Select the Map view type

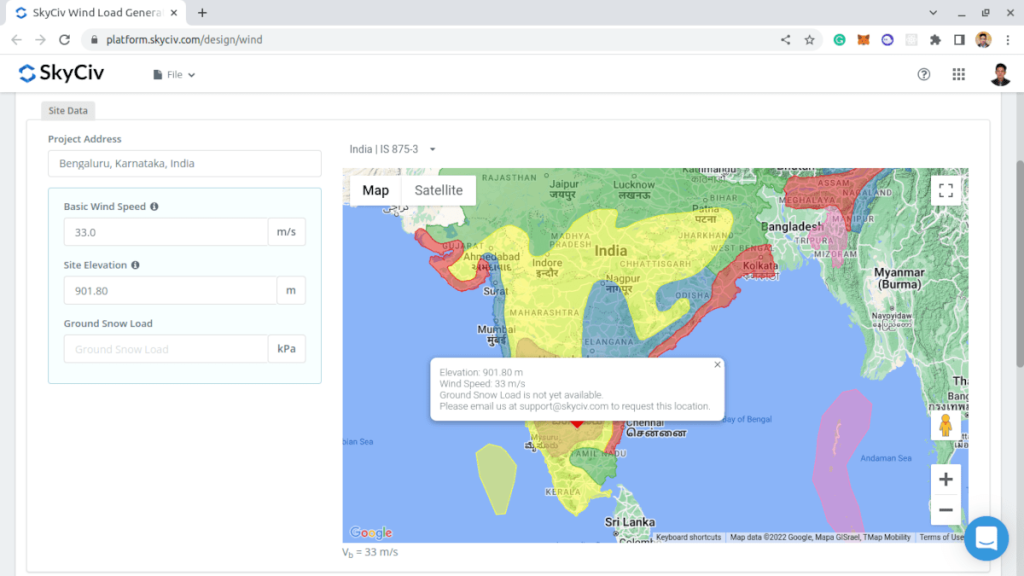pos(375,190)
